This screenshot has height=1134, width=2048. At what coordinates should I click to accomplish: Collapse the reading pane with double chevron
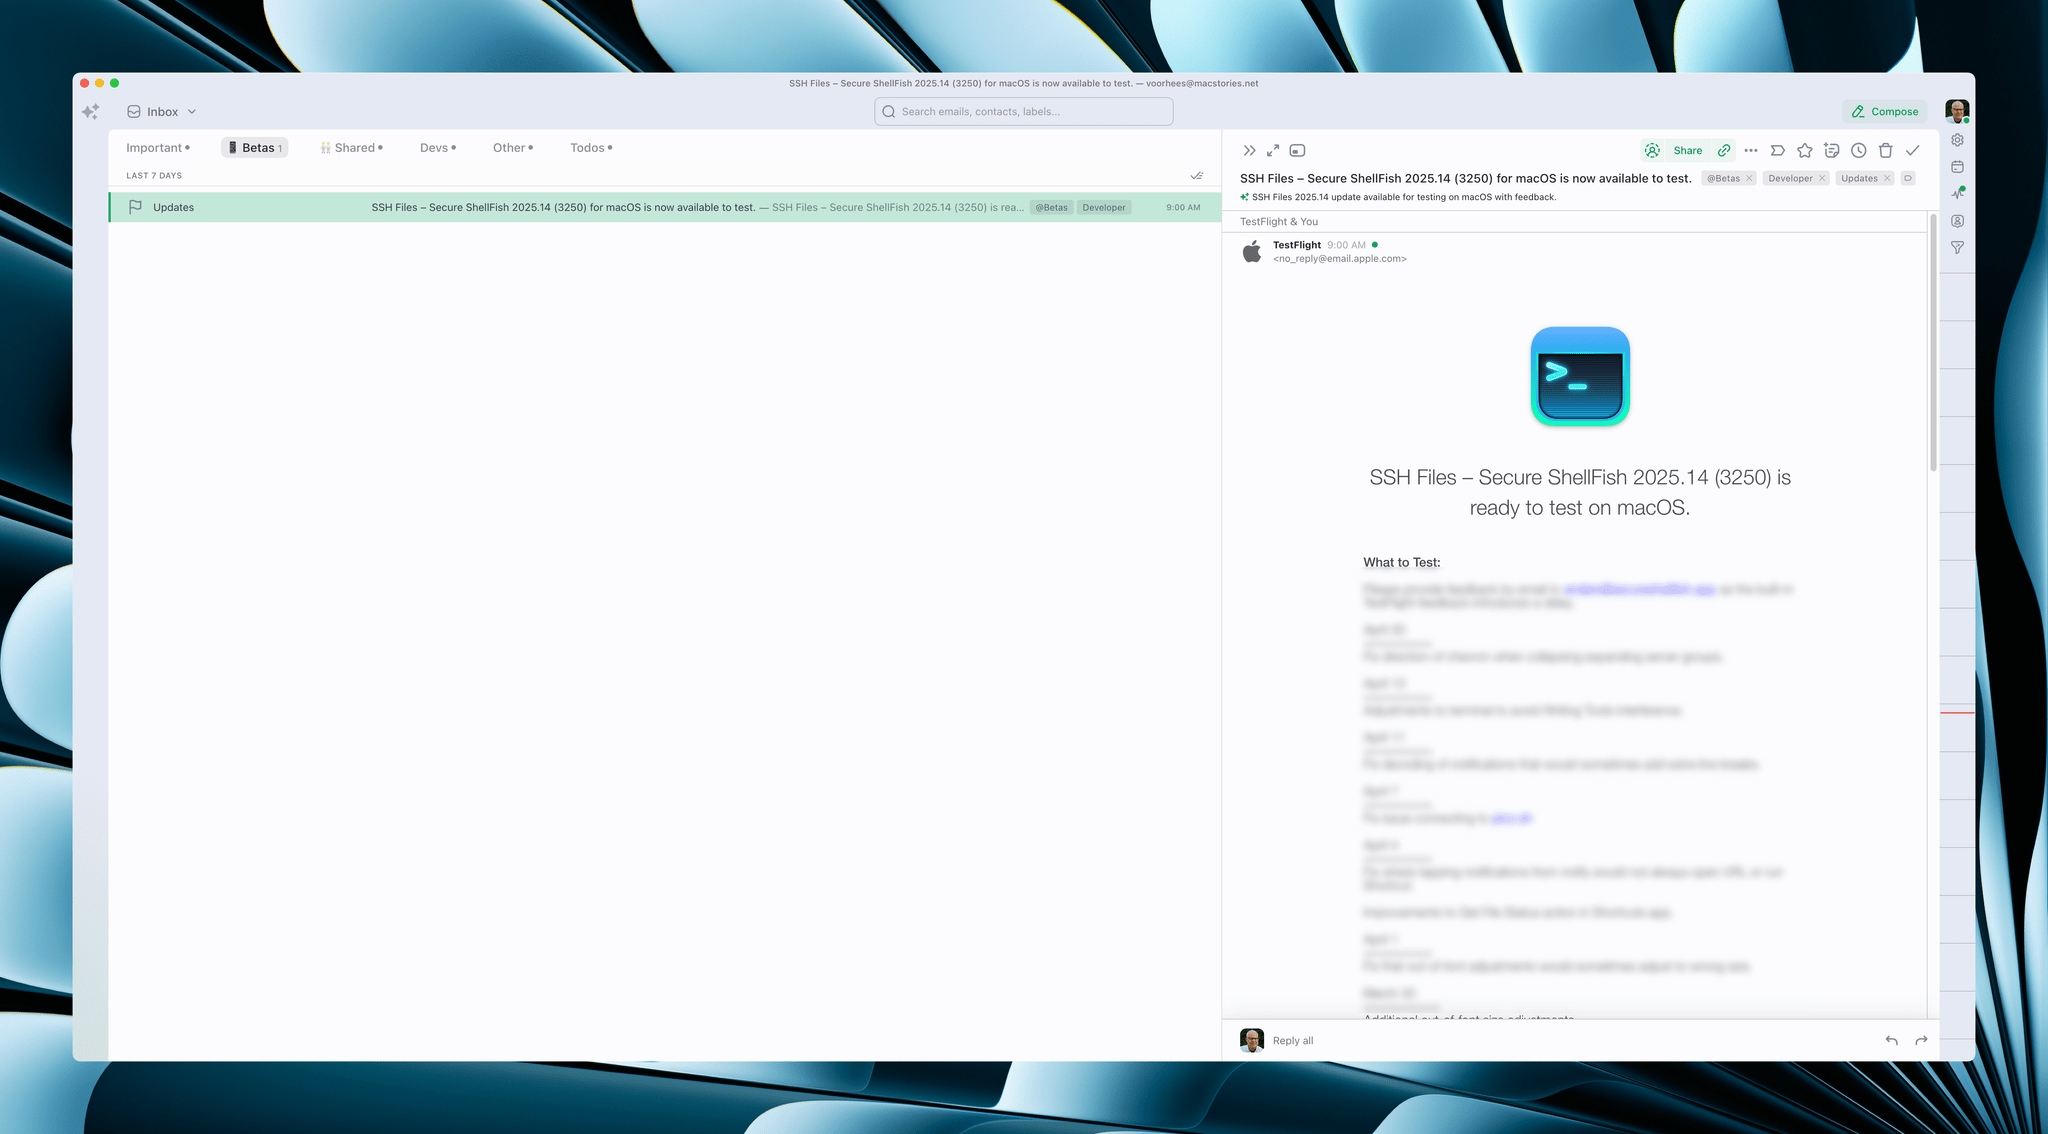click(x=1249, y=151)
